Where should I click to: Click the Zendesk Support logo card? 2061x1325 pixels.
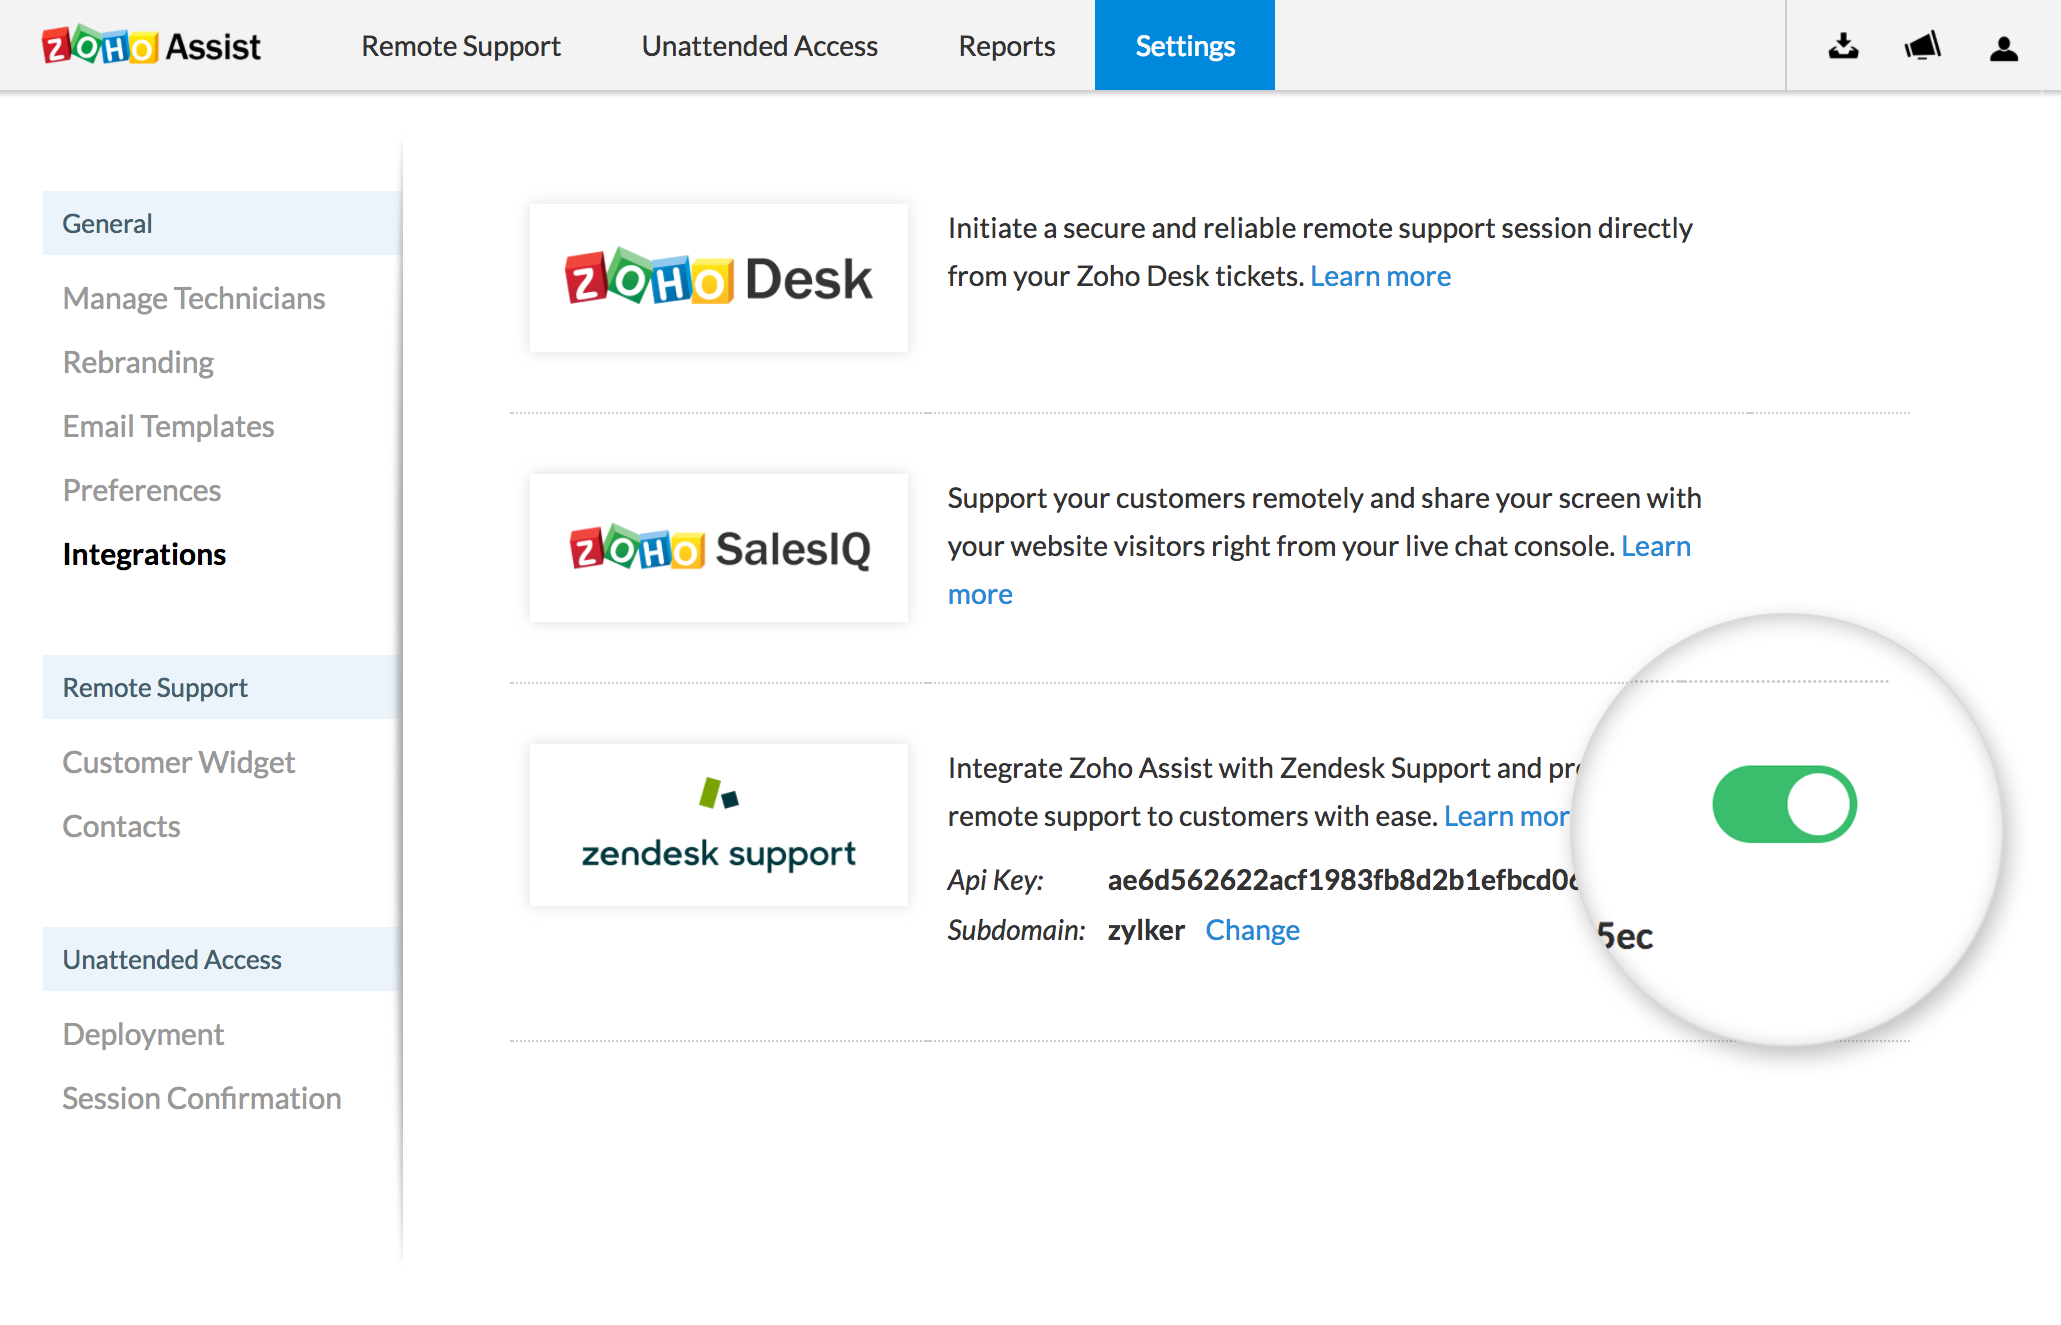click(719, 825)
